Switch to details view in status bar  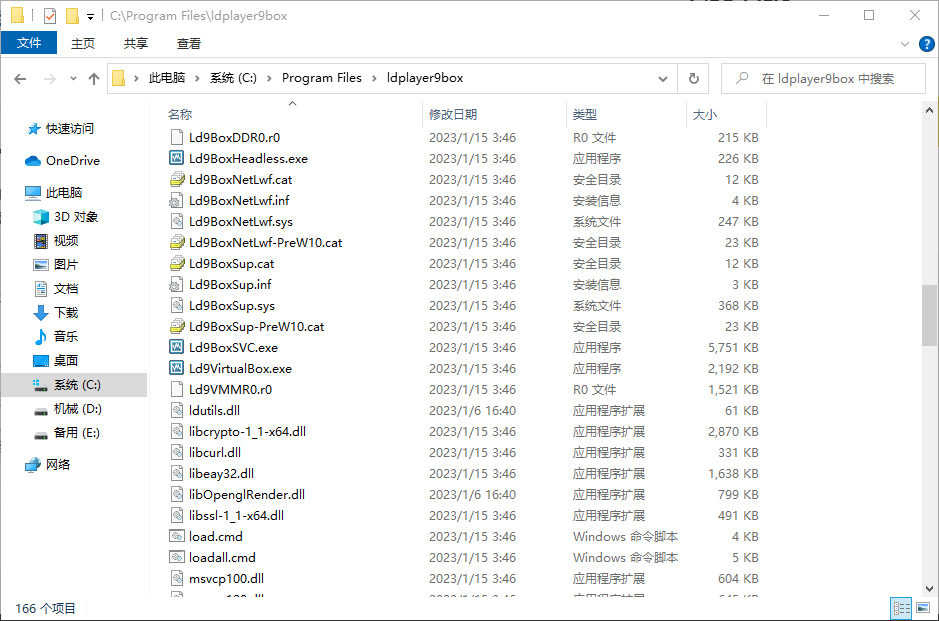(x=900, y=608)
